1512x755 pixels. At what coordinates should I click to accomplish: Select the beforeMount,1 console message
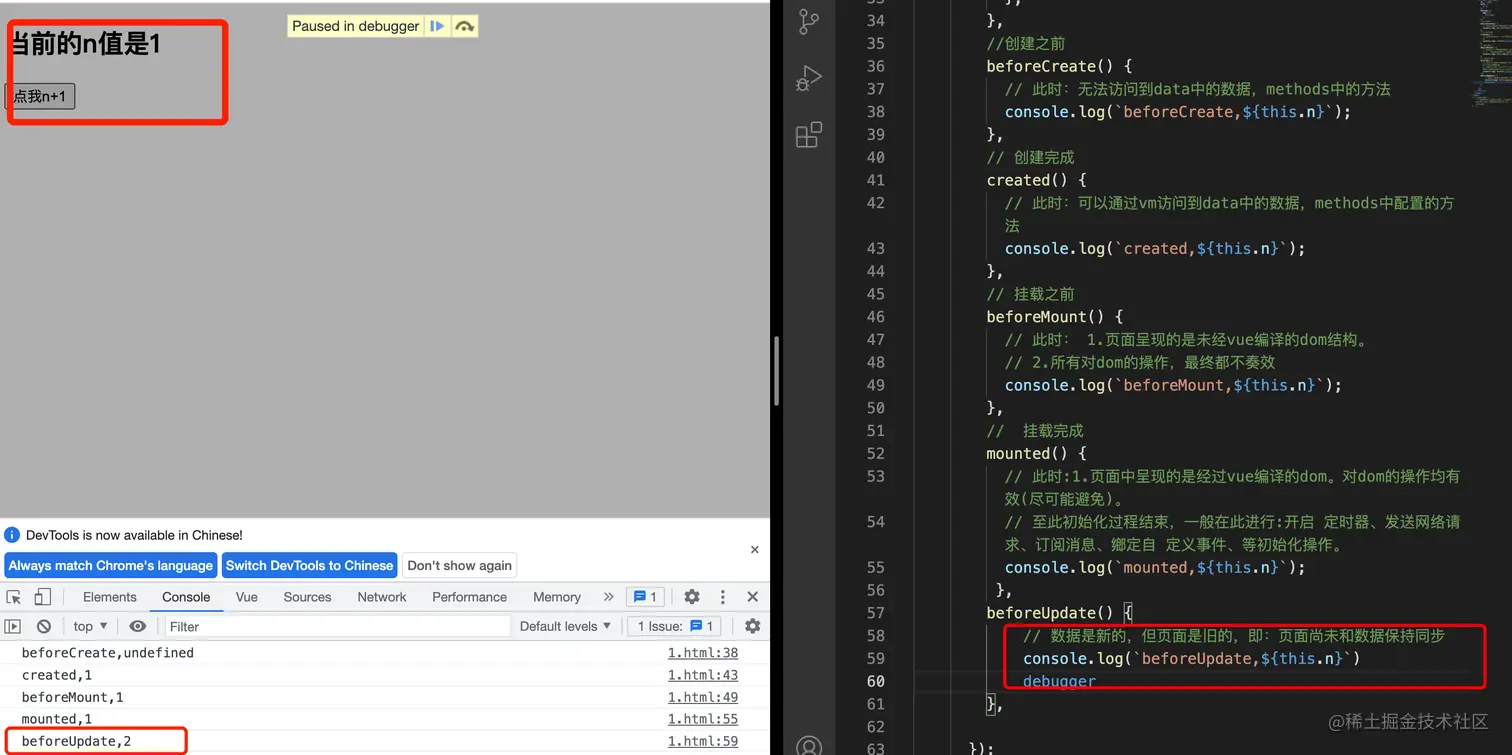[73, 697]
